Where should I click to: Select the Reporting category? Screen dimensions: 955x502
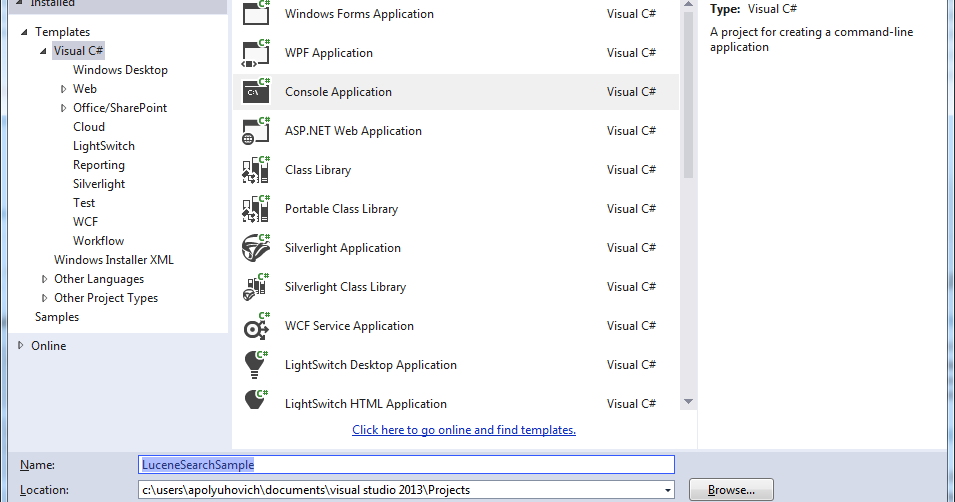tap(99, 165)
